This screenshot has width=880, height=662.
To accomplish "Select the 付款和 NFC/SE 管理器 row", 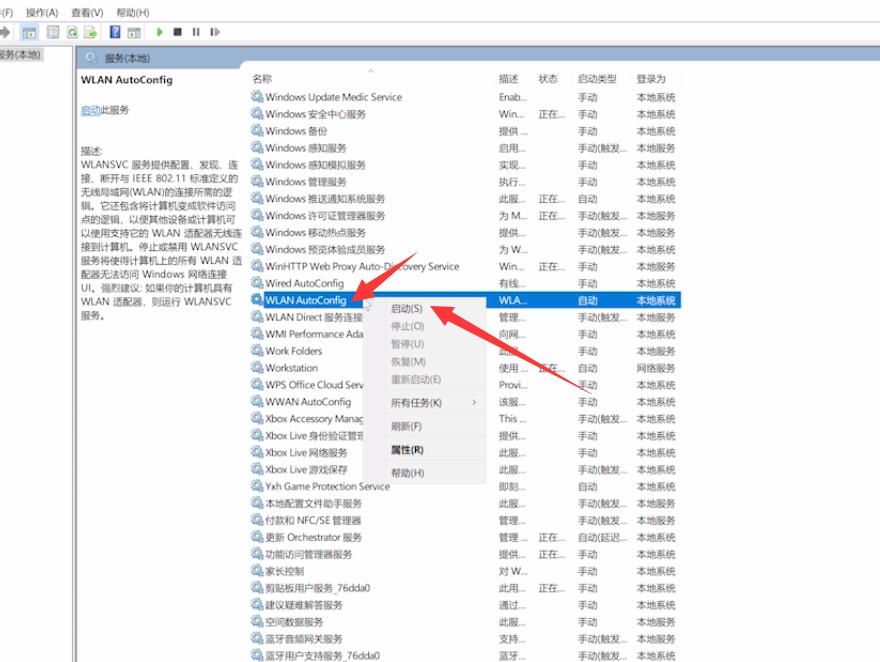I will coord(465,520).
